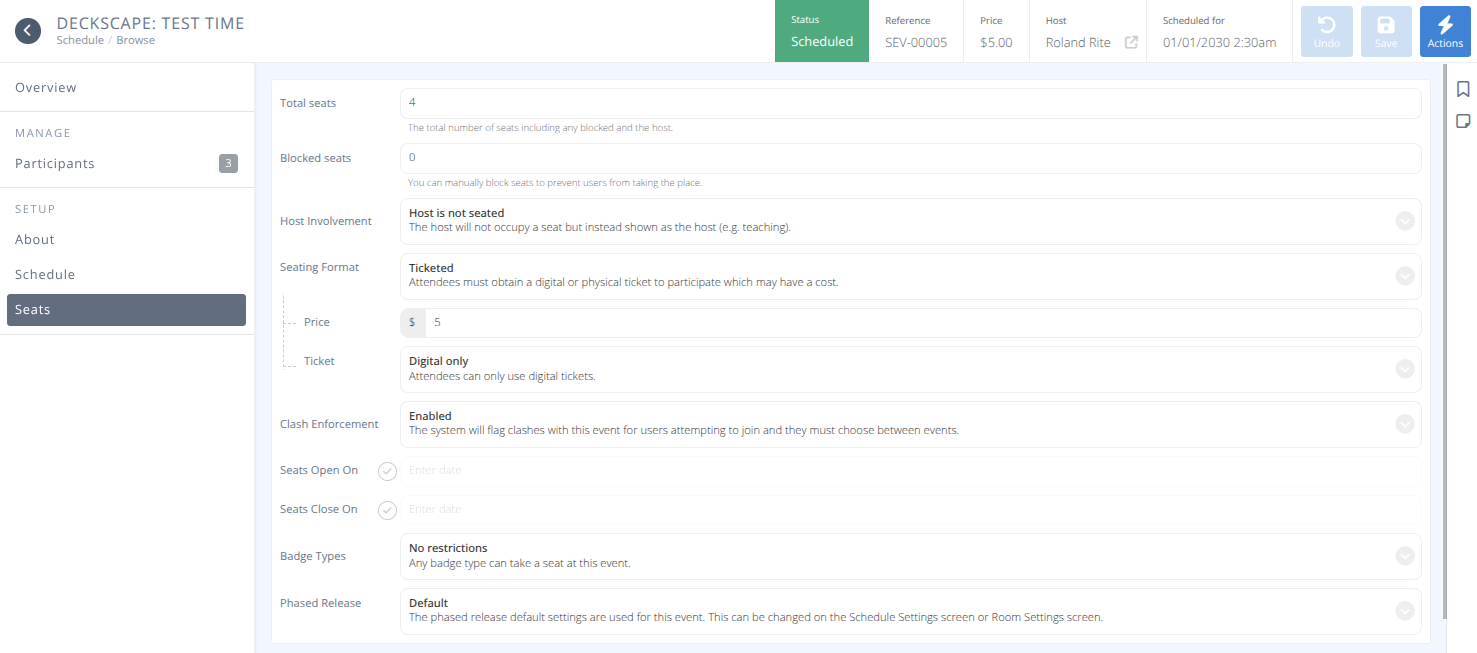Click the reference SEV-00005 text
This screenshot has height=653, width=1477.
coord(916,43)
